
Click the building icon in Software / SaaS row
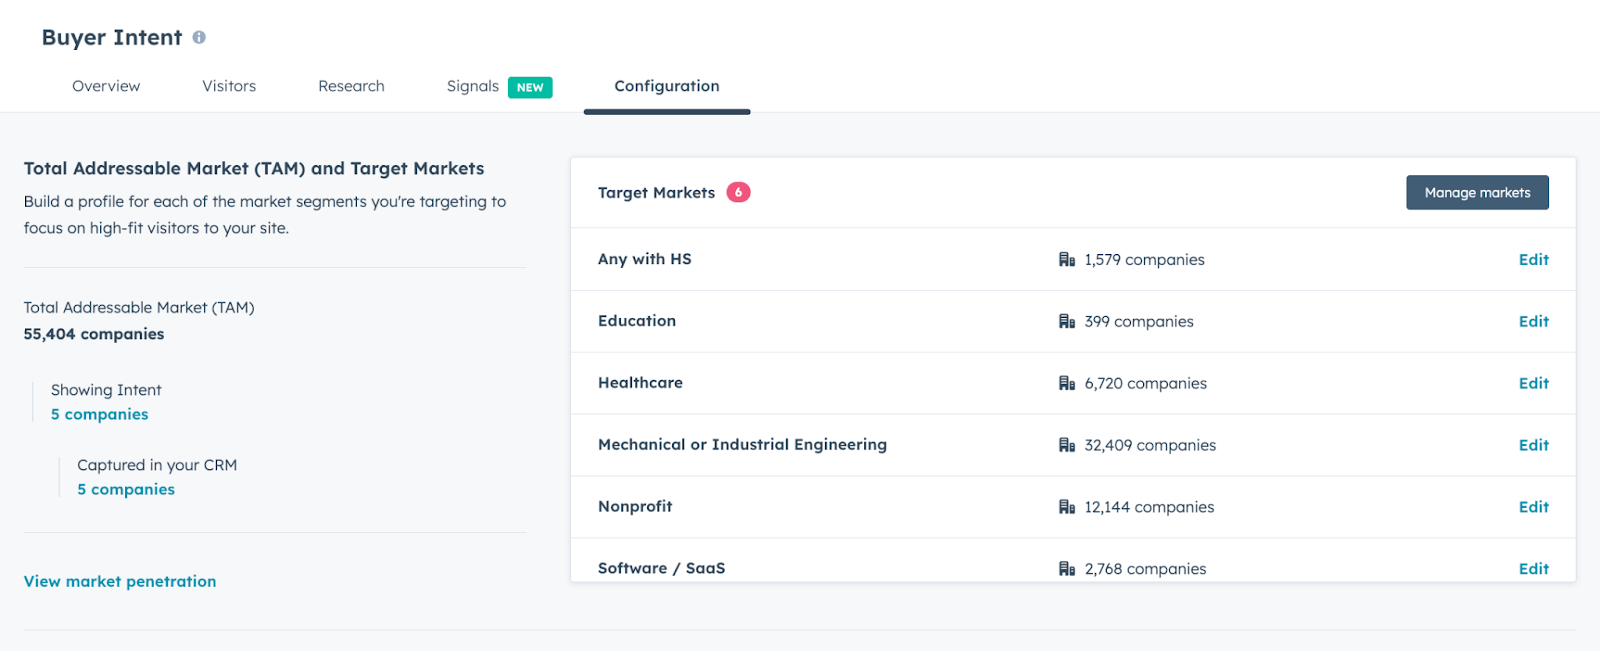point(1067,569)
